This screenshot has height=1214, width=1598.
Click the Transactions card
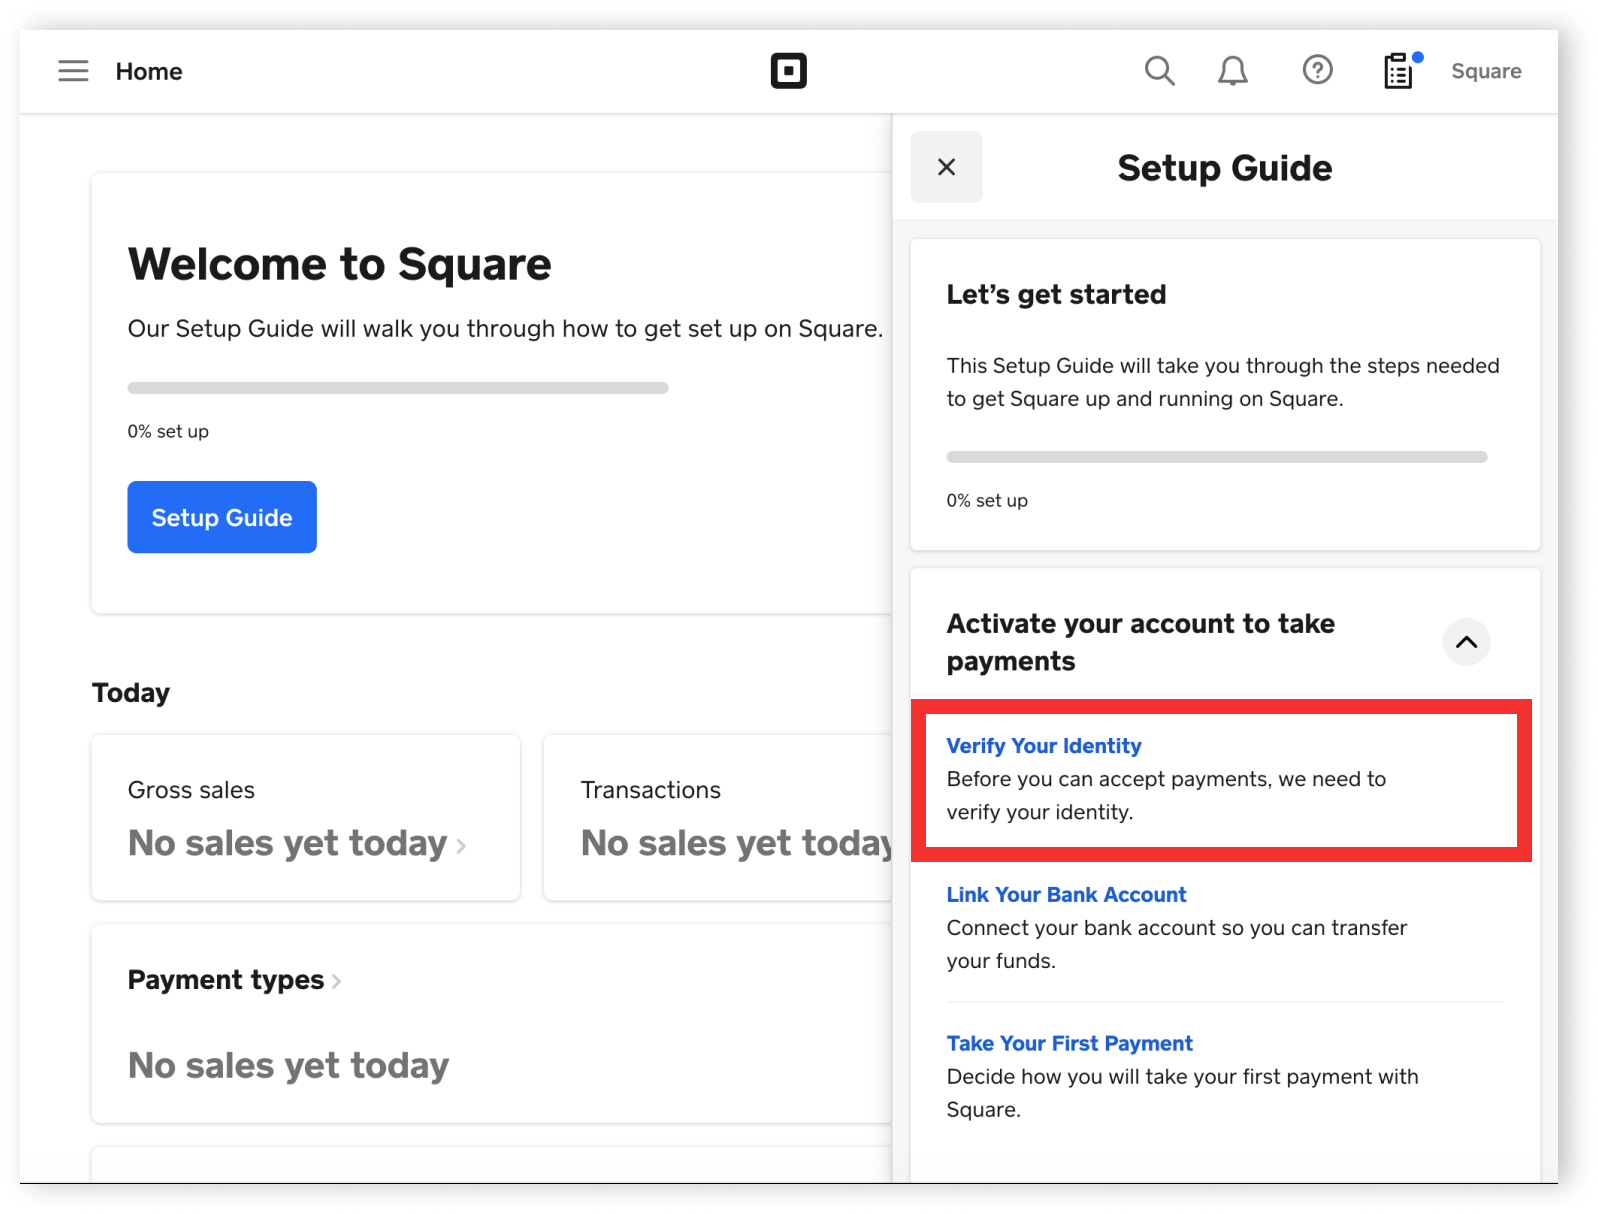[717, 818]
